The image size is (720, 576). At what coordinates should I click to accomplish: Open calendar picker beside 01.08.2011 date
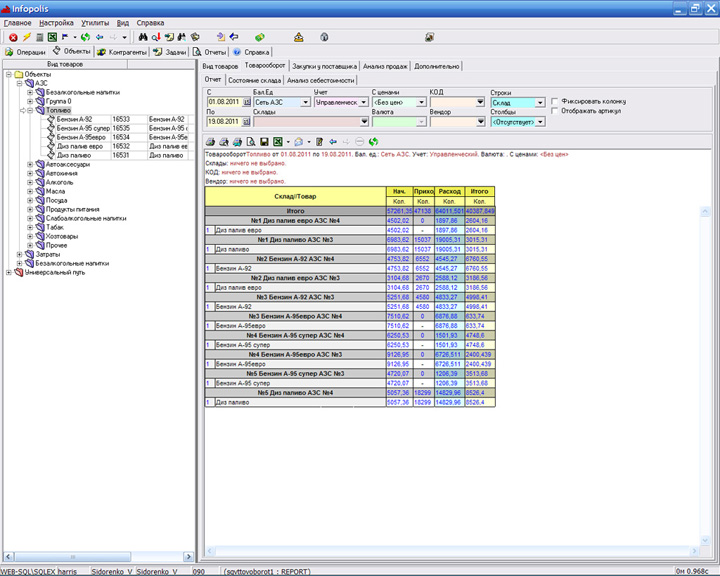(246, 102)
